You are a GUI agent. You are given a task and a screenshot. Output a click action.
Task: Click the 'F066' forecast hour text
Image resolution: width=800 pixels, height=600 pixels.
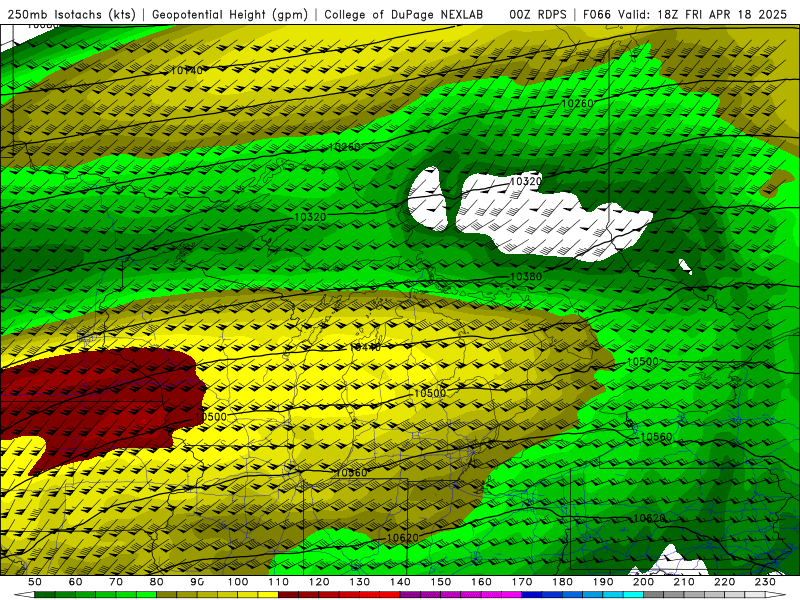point(596,15)
